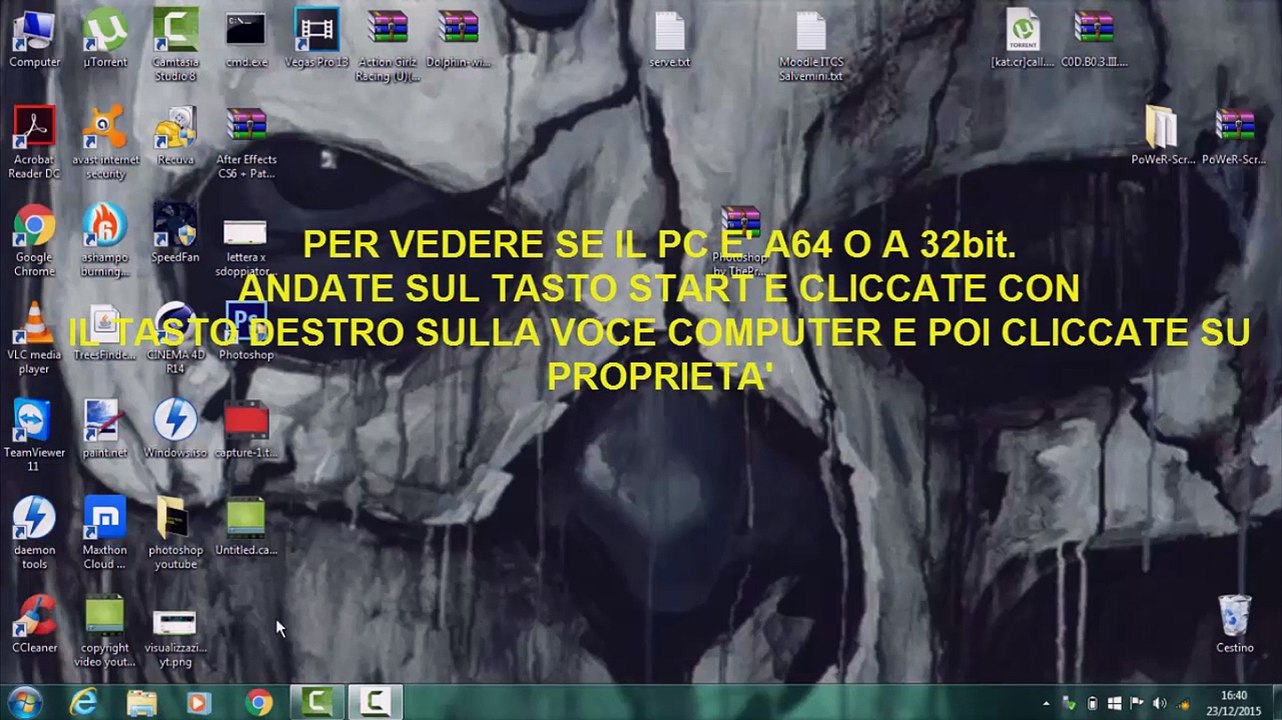The image size is (1282, 720).
Task: Select the [kat.cr]call... torrent file
Action: (x=1022, y=38)
